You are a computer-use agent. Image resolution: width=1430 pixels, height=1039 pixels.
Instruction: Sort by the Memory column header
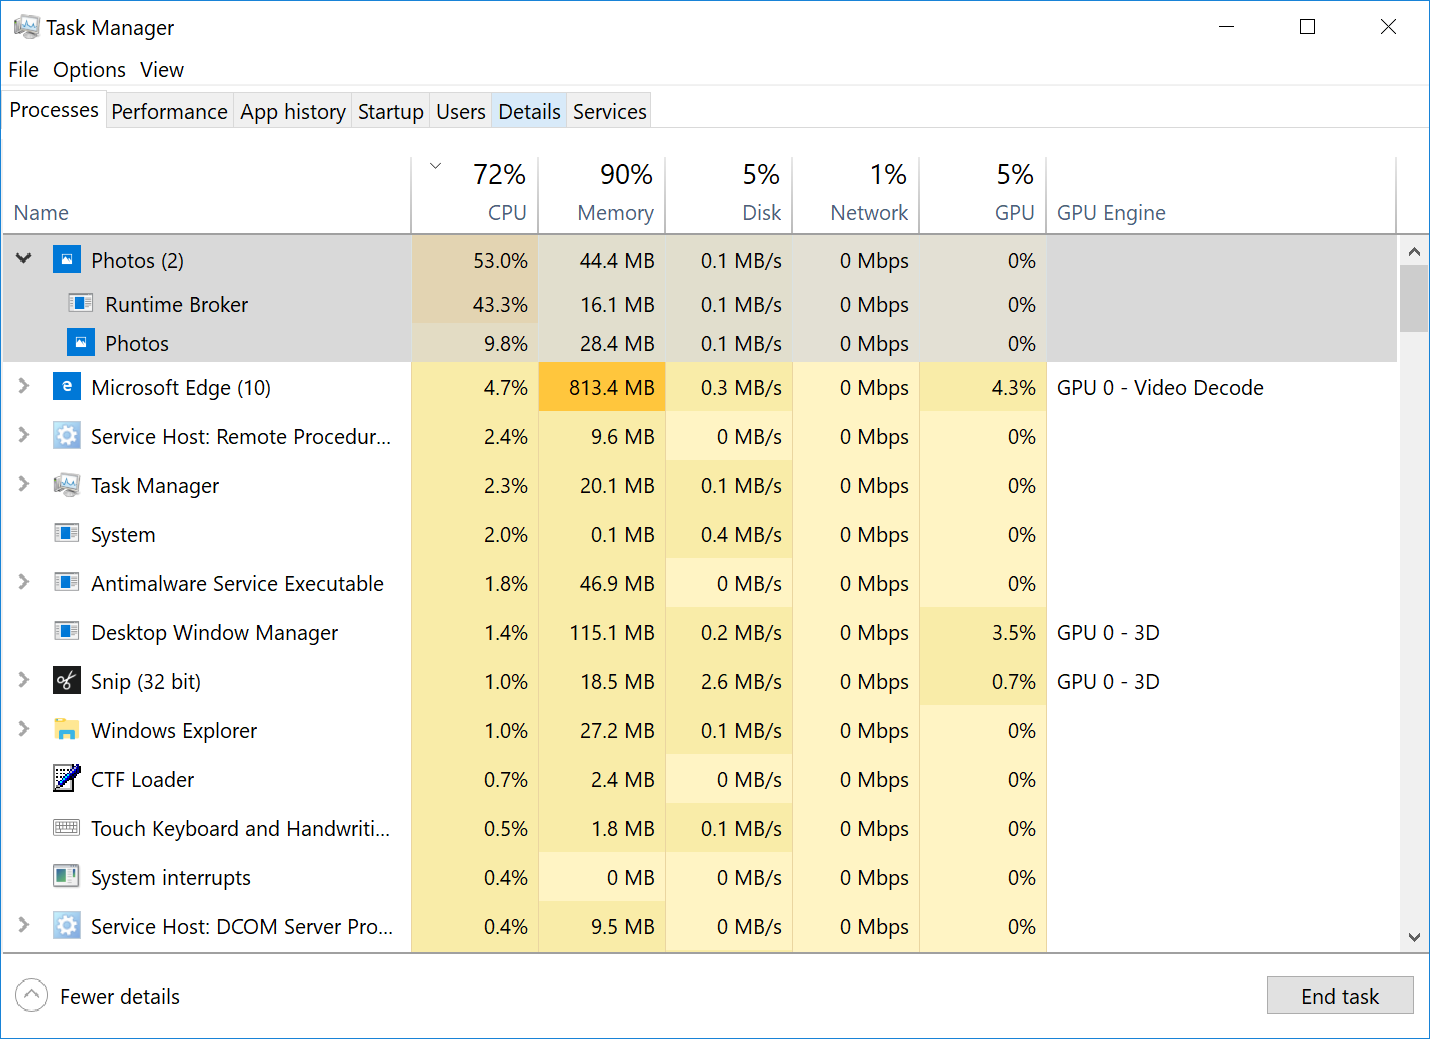click(x=602, y=195)
